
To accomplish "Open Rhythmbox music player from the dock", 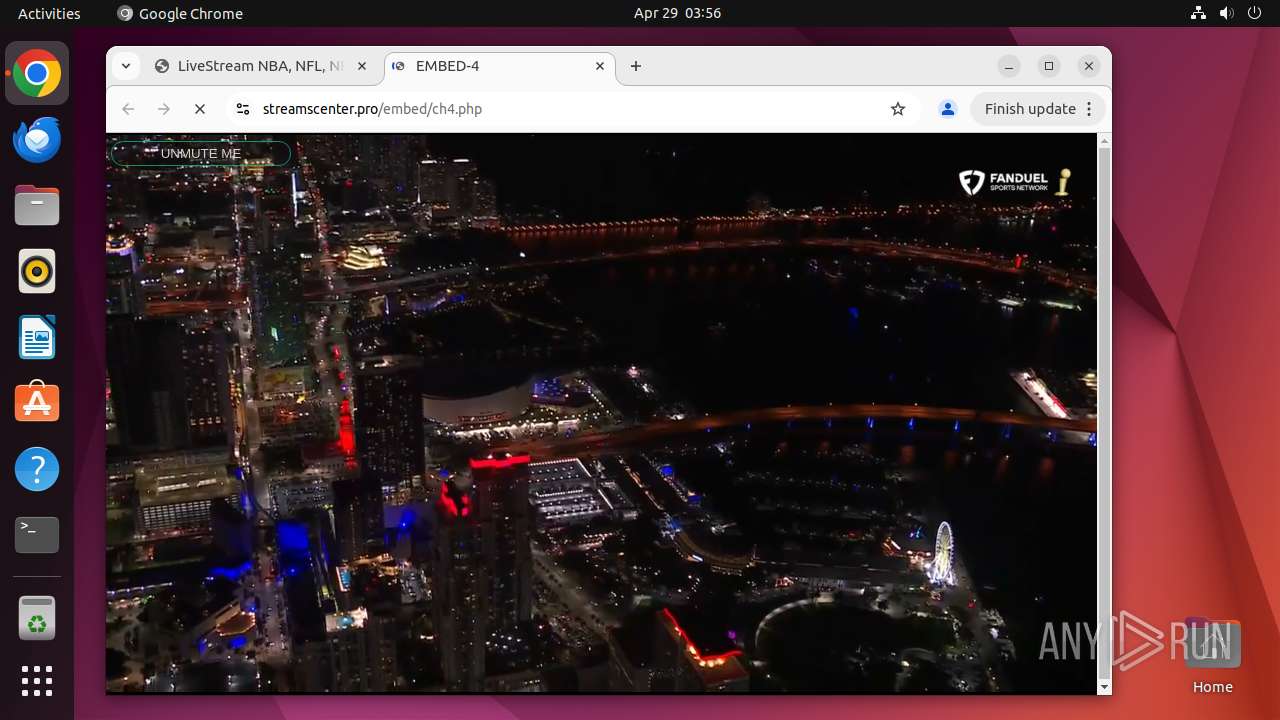I will [37, 271].
